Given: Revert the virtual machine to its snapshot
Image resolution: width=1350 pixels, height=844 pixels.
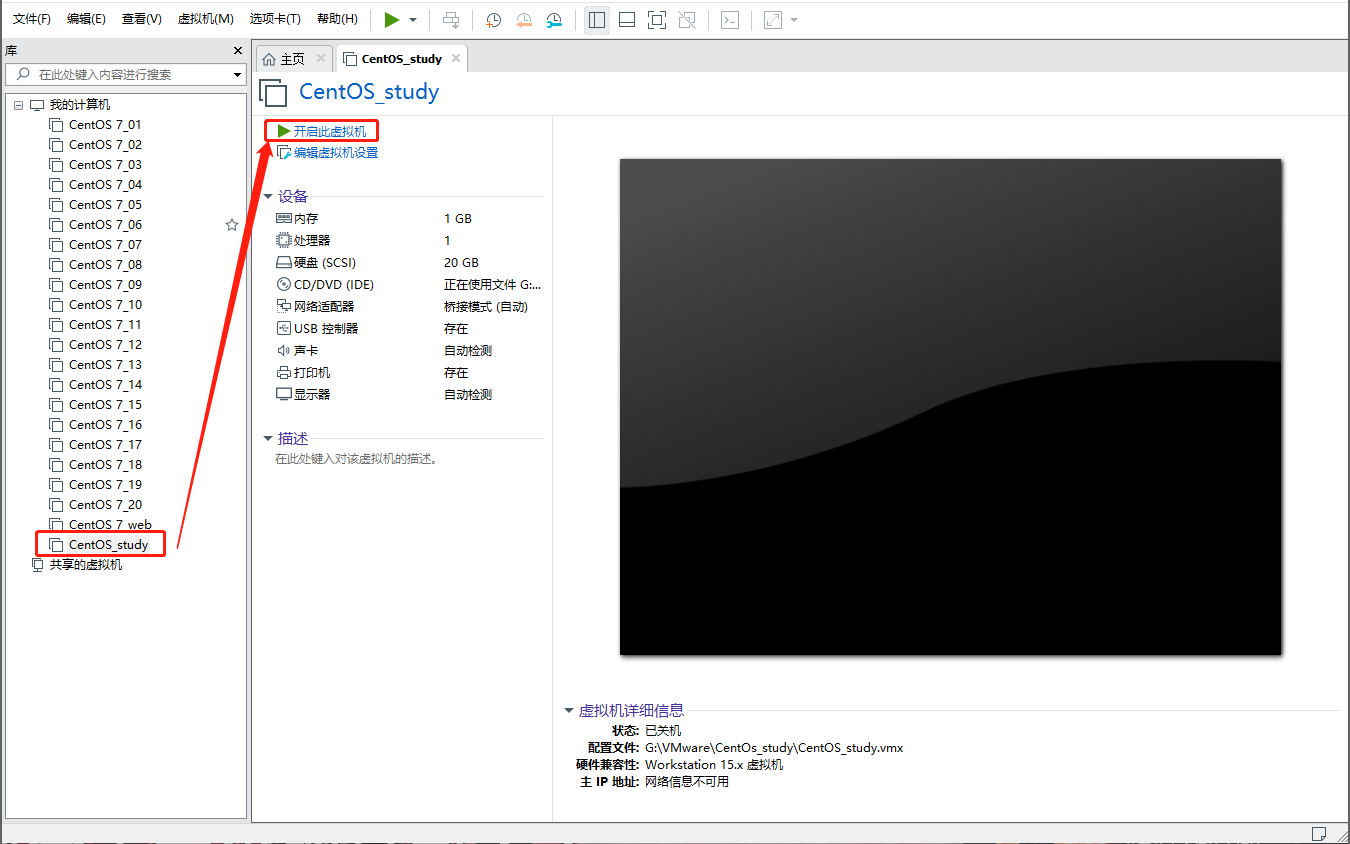Looking at the screenshot, I should [523, 19].
